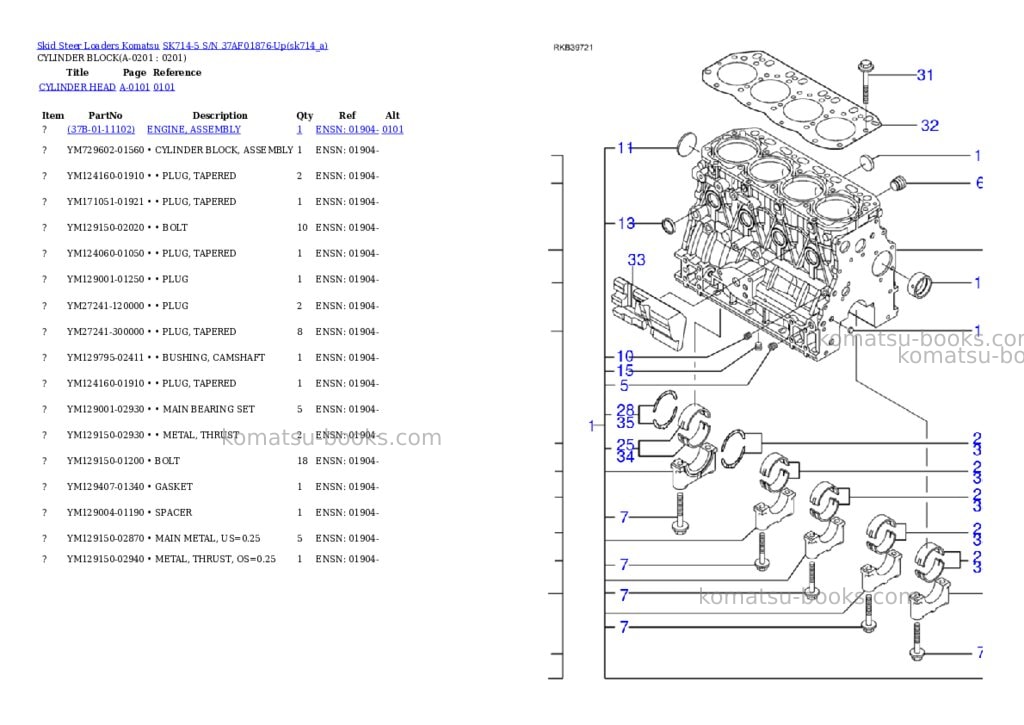This screenshot has height=725, width=1024.
Task: Open the CYLINDER HEAD title link
Action: click(77, 87)
